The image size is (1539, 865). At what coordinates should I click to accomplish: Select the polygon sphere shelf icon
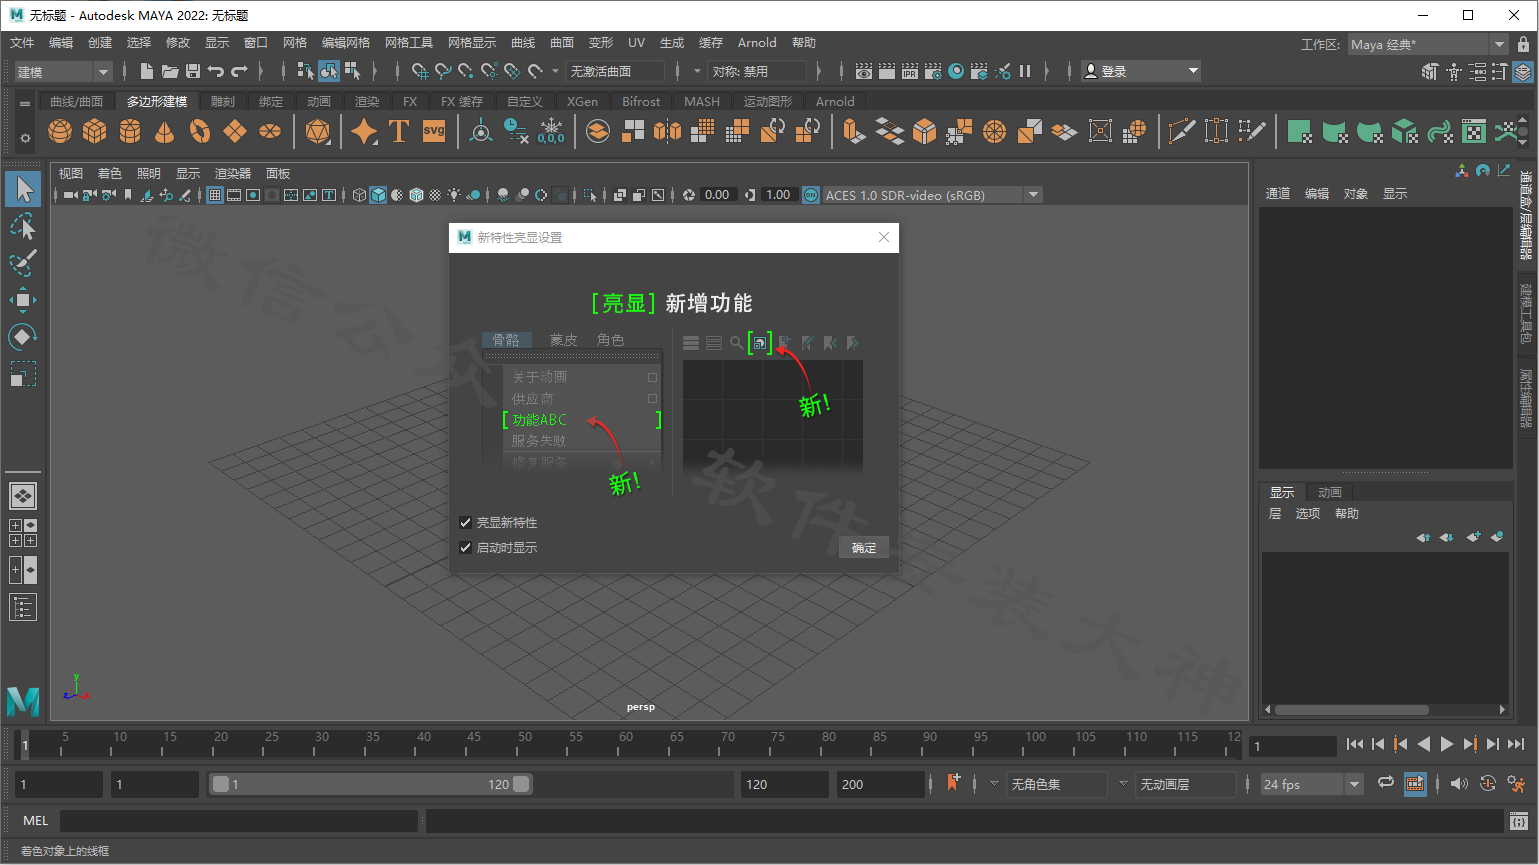(60, 131)
